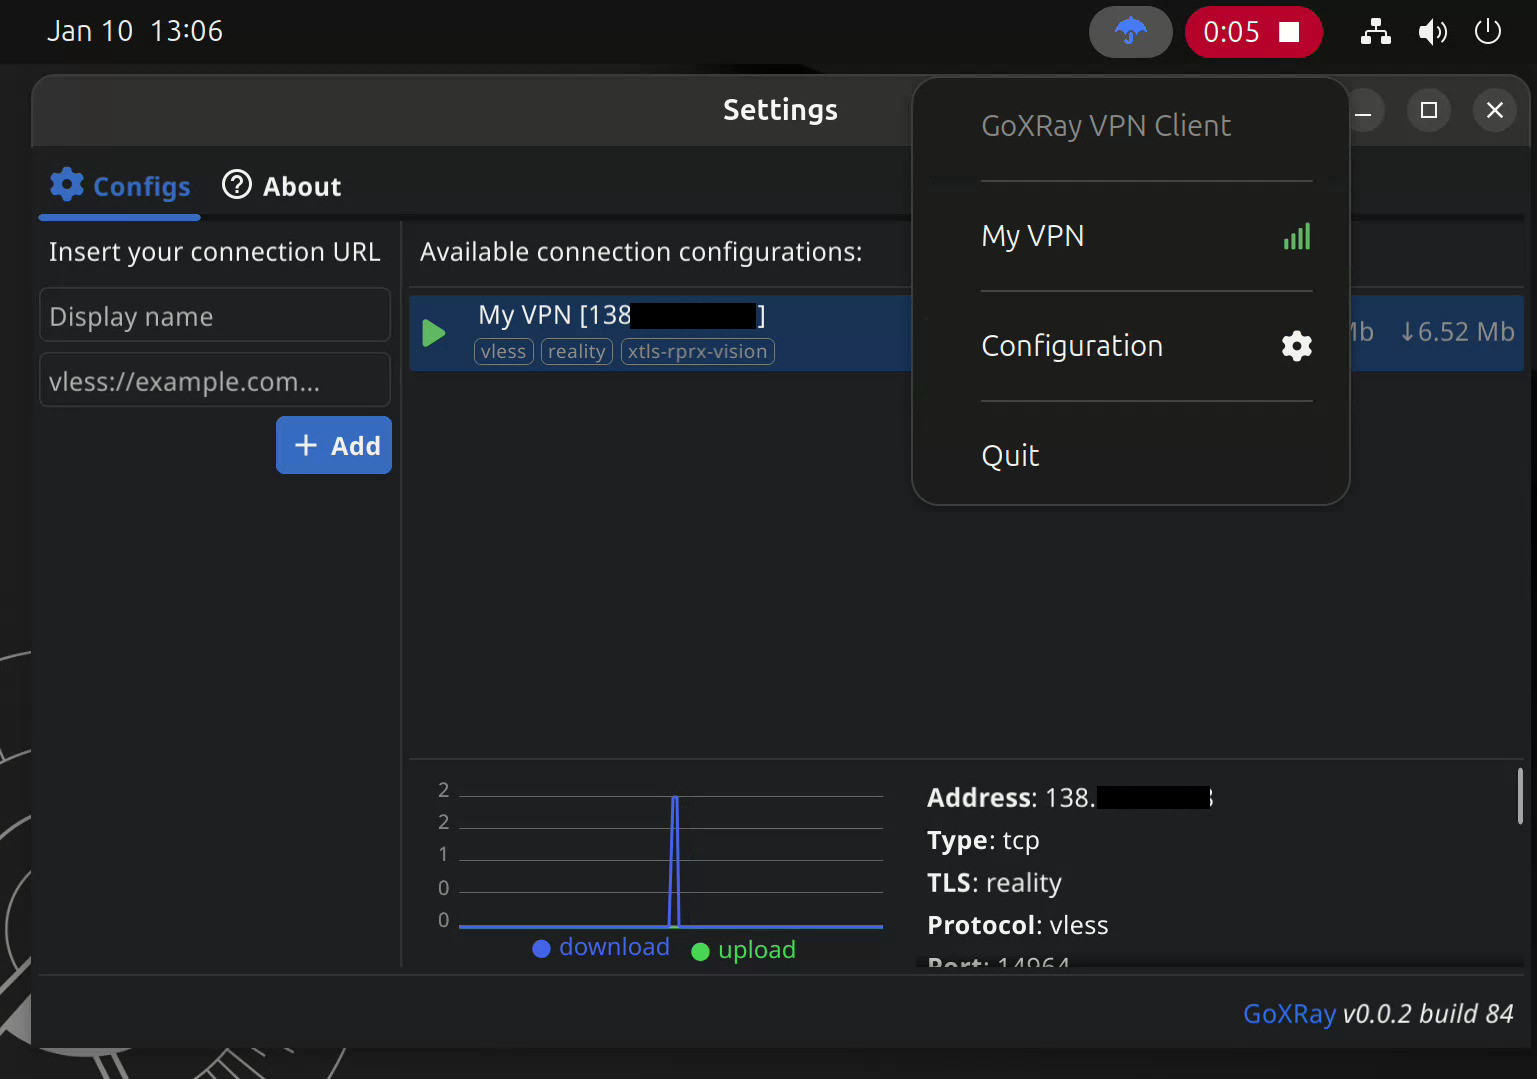This screenshot has height=1079, width=1537.
Task: Open the network status indicator
Action: coord(1376,32)
